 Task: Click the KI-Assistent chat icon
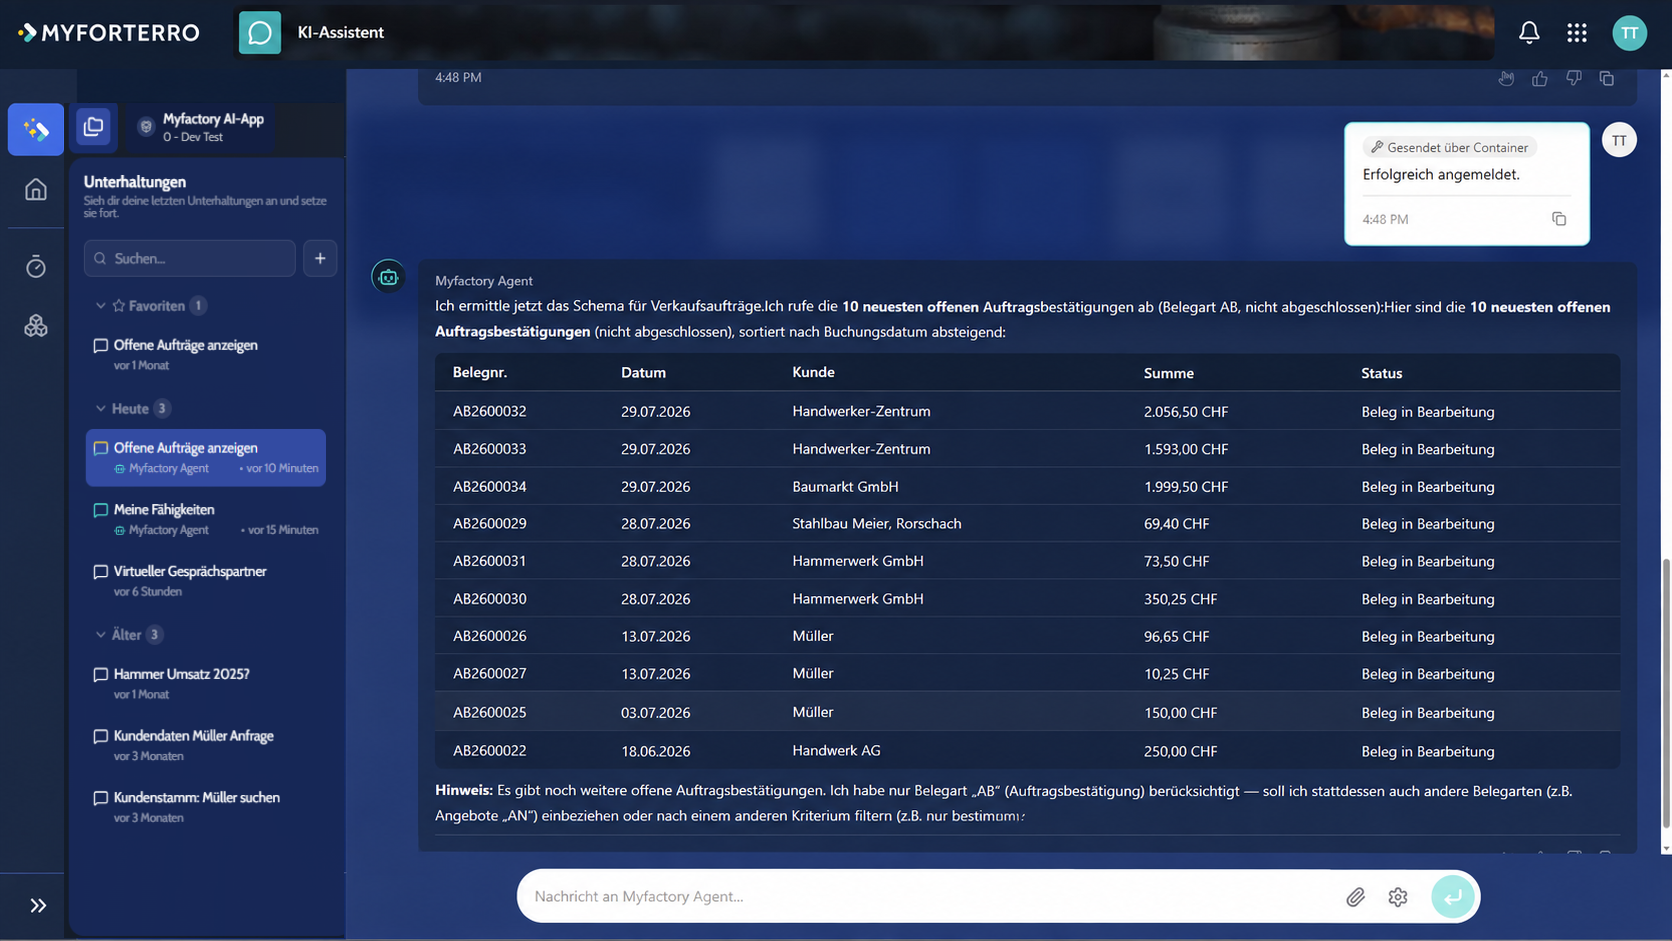click(260, 33)
